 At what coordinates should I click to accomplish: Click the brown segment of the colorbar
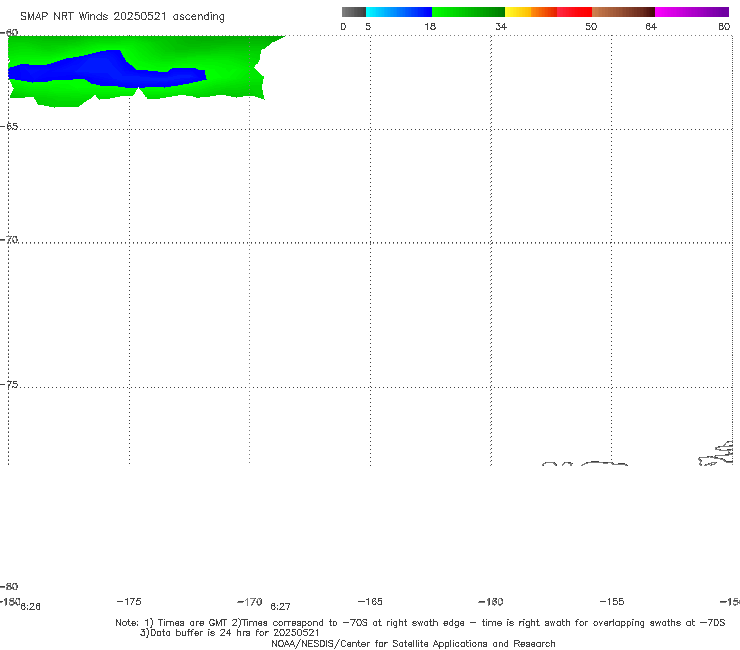623,12
